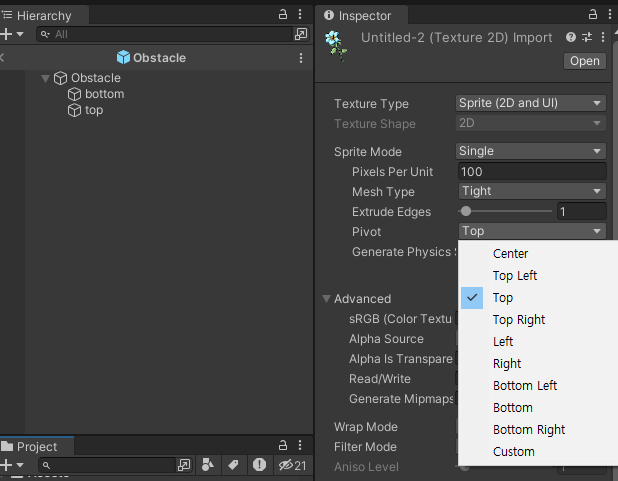Go back from prefab mode arrow
The image size is (618, 481).
(2, 58)
